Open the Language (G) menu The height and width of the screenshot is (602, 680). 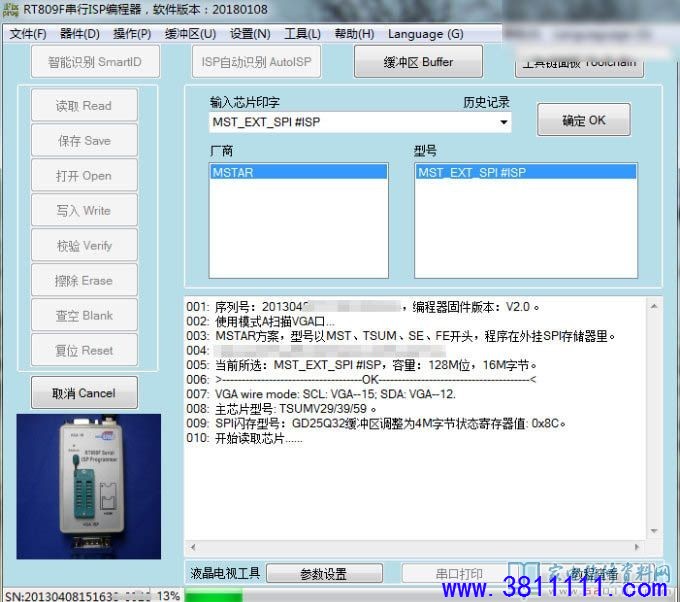[425, 34]
